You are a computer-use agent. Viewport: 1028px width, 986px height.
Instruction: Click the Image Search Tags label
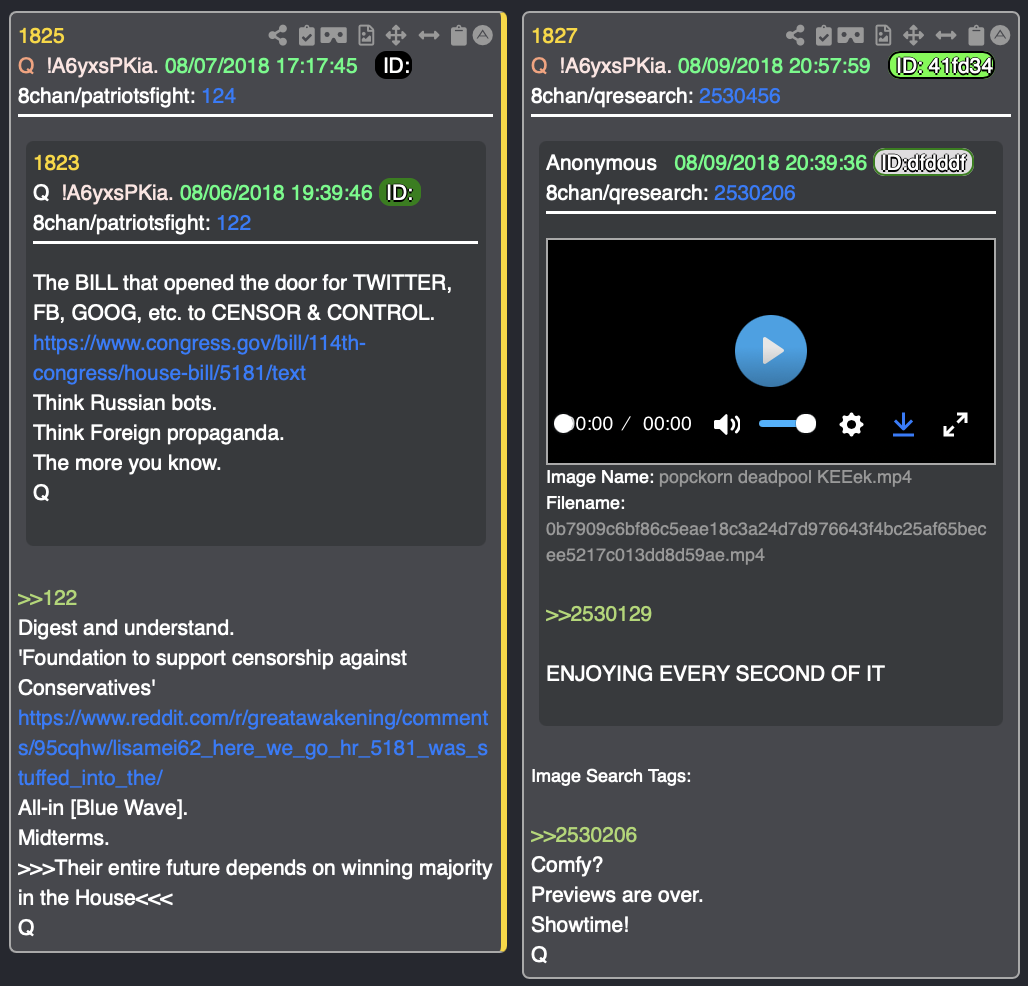tap(611, 776)
